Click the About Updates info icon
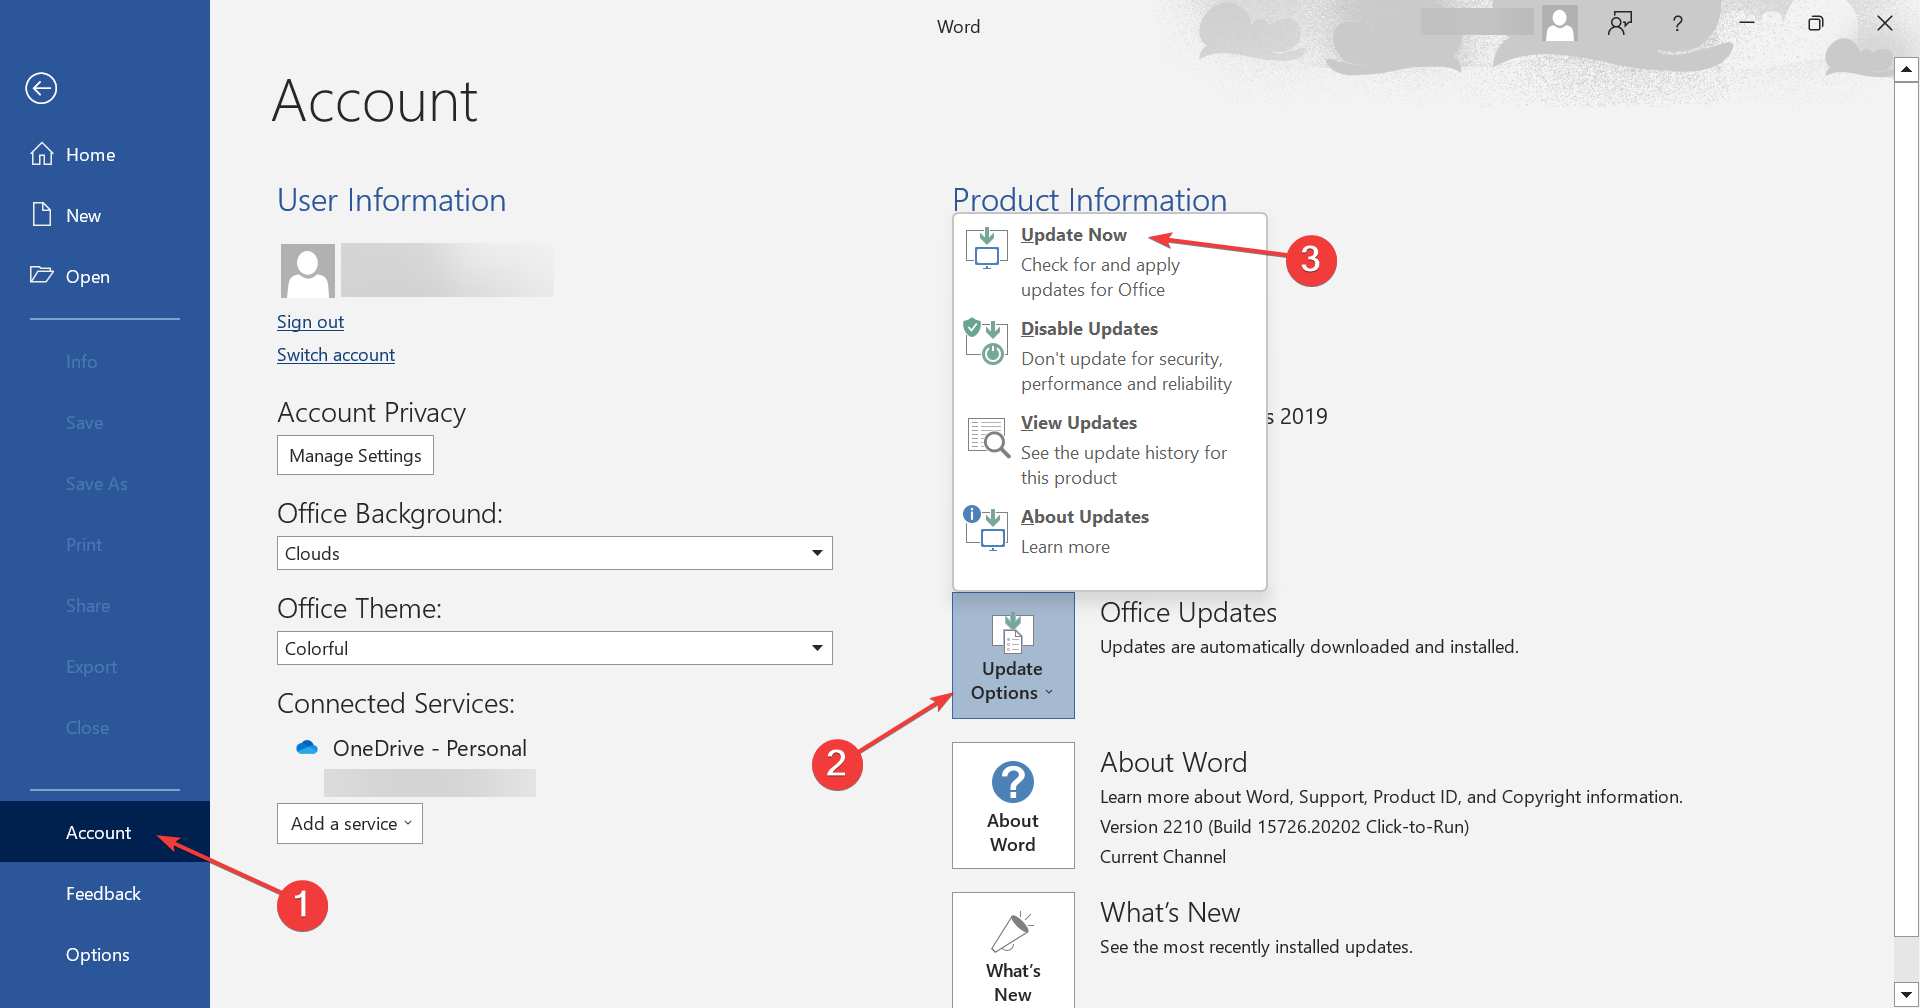 click(x=985, y=528)
